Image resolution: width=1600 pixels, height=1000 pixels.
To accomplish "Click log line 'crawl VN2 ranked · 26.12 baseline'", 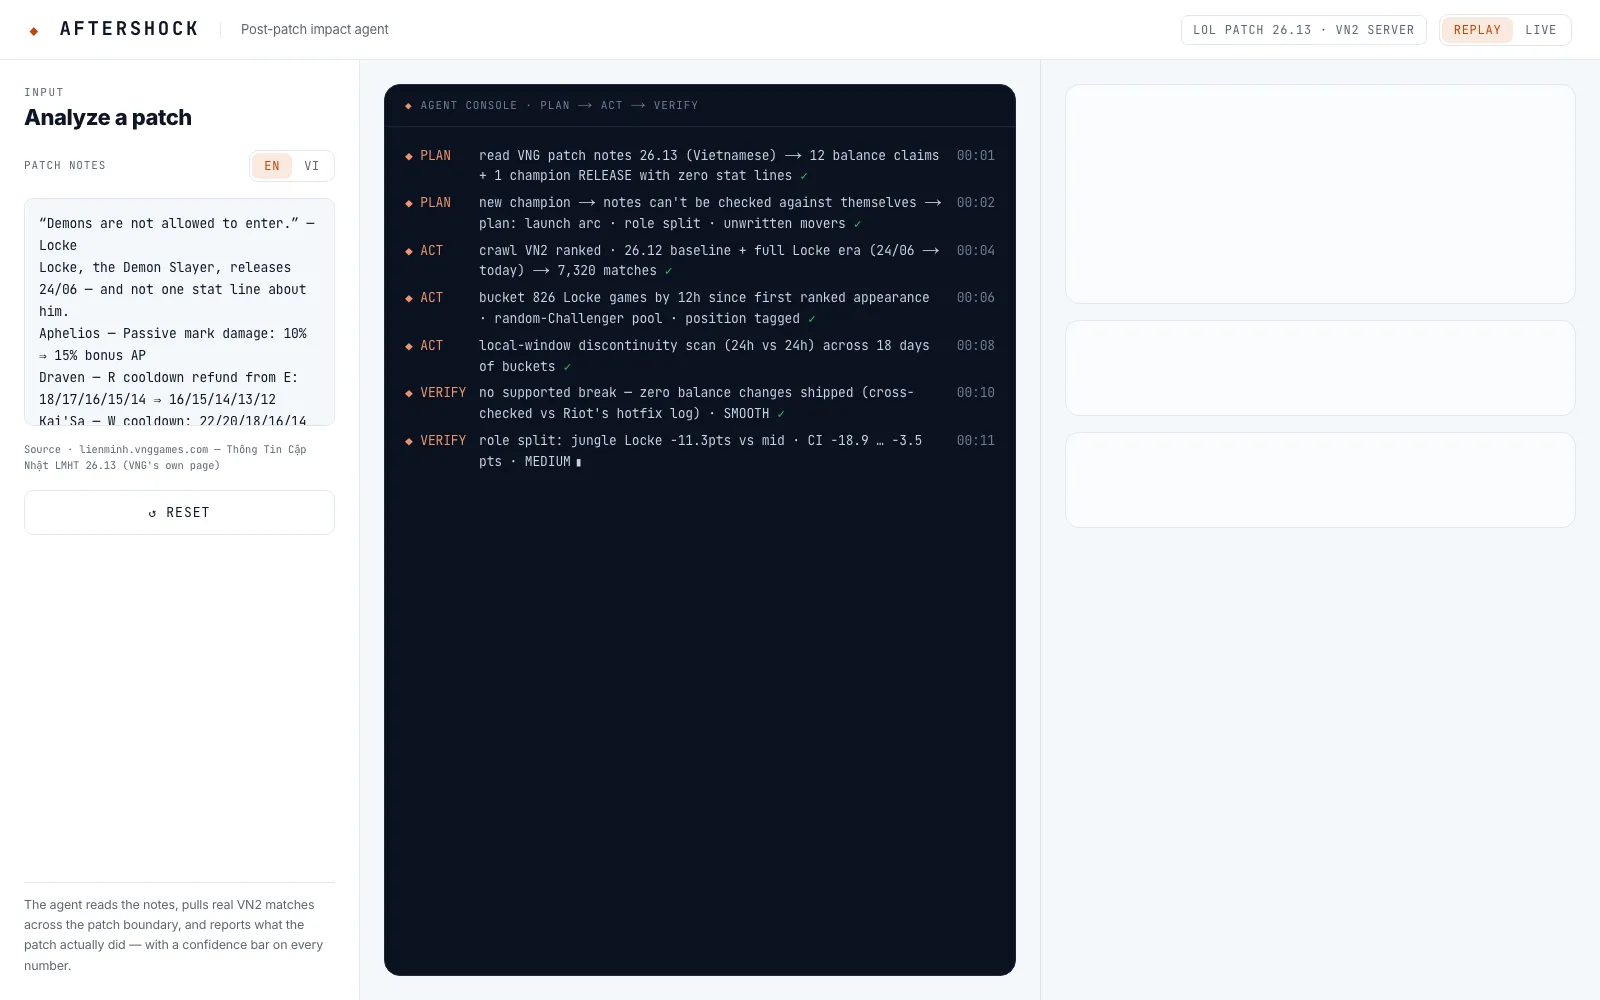I will pos(709,261).
